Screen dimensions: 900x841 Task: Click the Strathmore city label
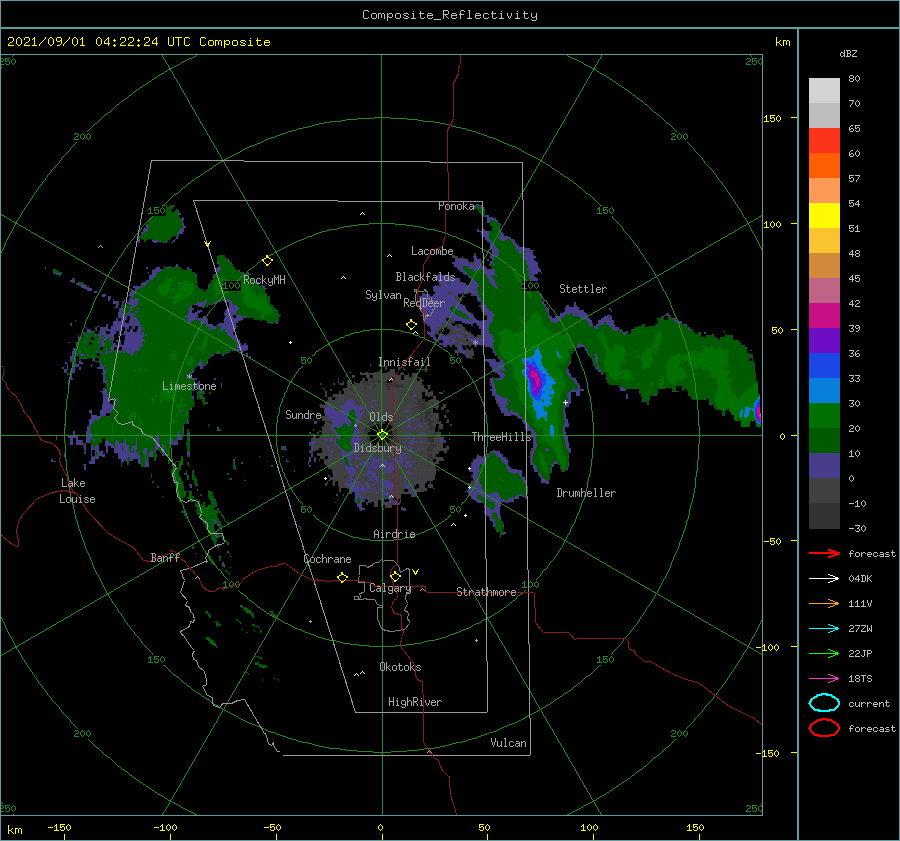coord(486,592)
